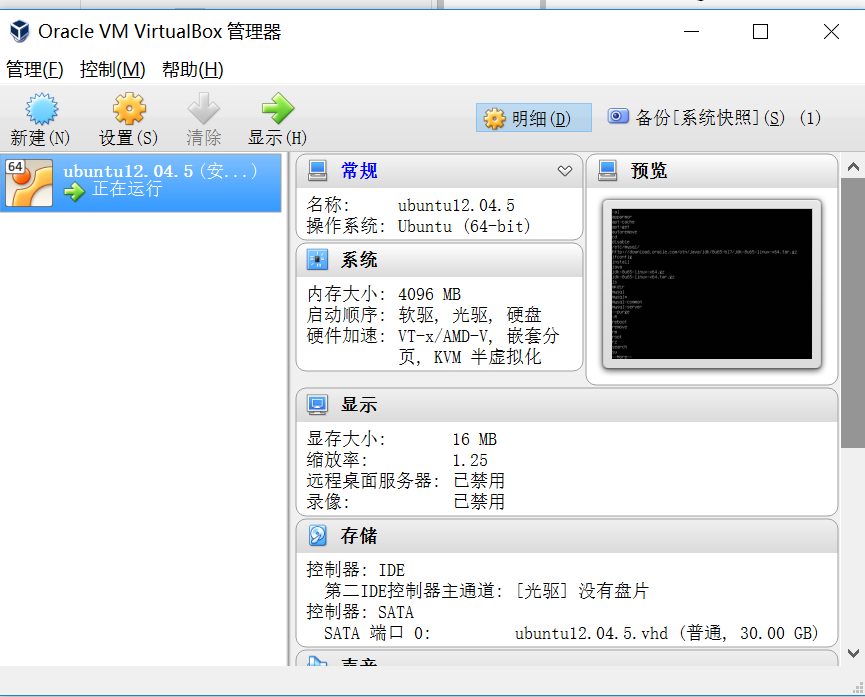
Task: Click the ubuntu12.04.5 VM OS icon
Action: pyautogui.click(x=29, y=183)
